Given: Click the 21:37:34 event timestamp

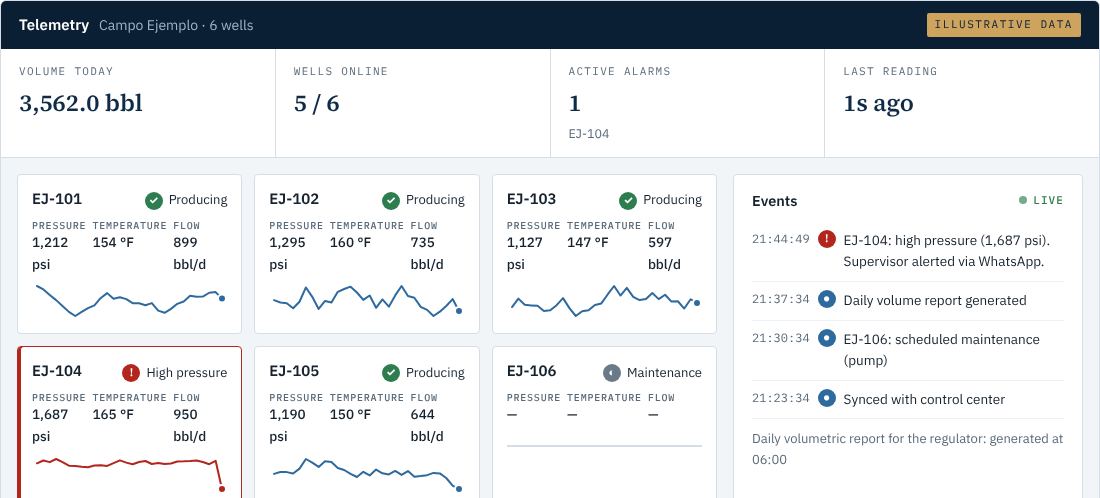Looking at the screenshot, I should click(x=781, y=300).
